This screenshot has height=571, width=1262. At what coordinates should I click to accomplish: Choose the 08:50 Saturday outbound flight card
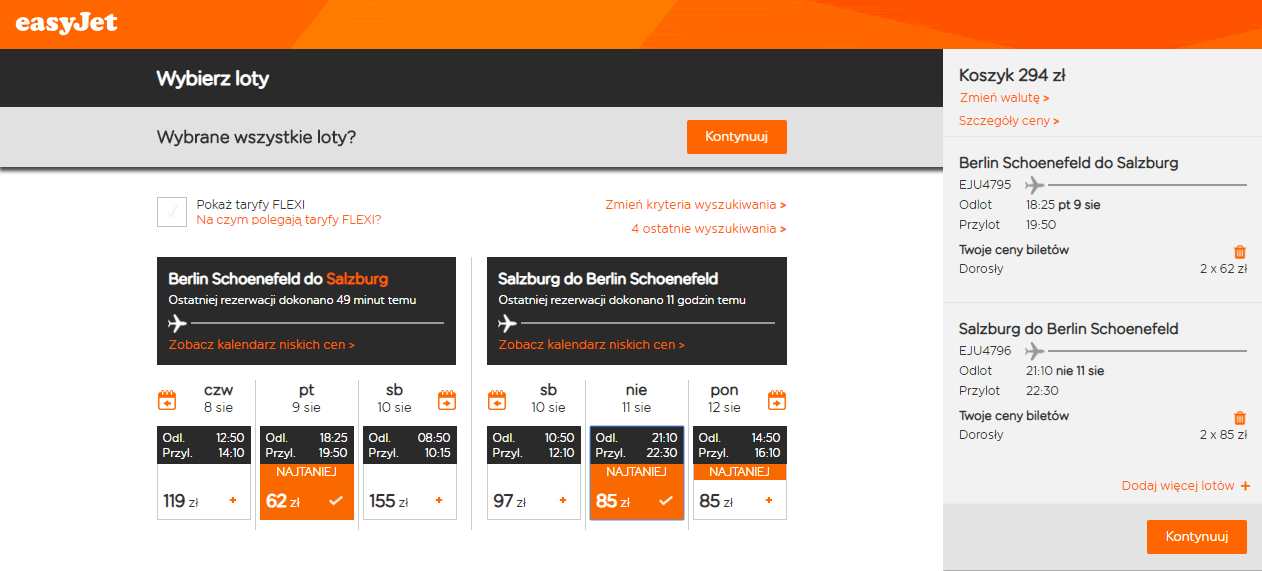pyautogui.click(x=409, y=473)
